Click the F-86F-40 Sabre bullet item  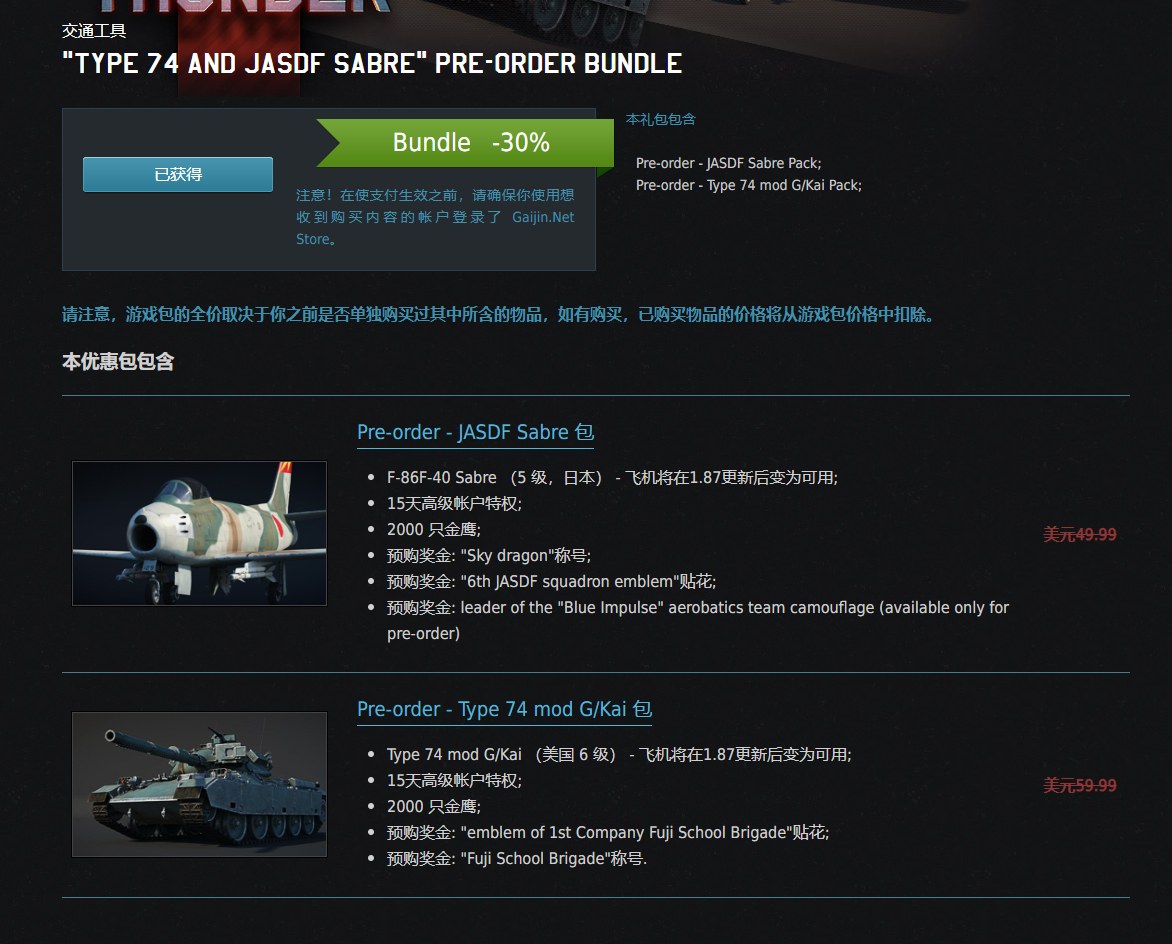(612, 478)
